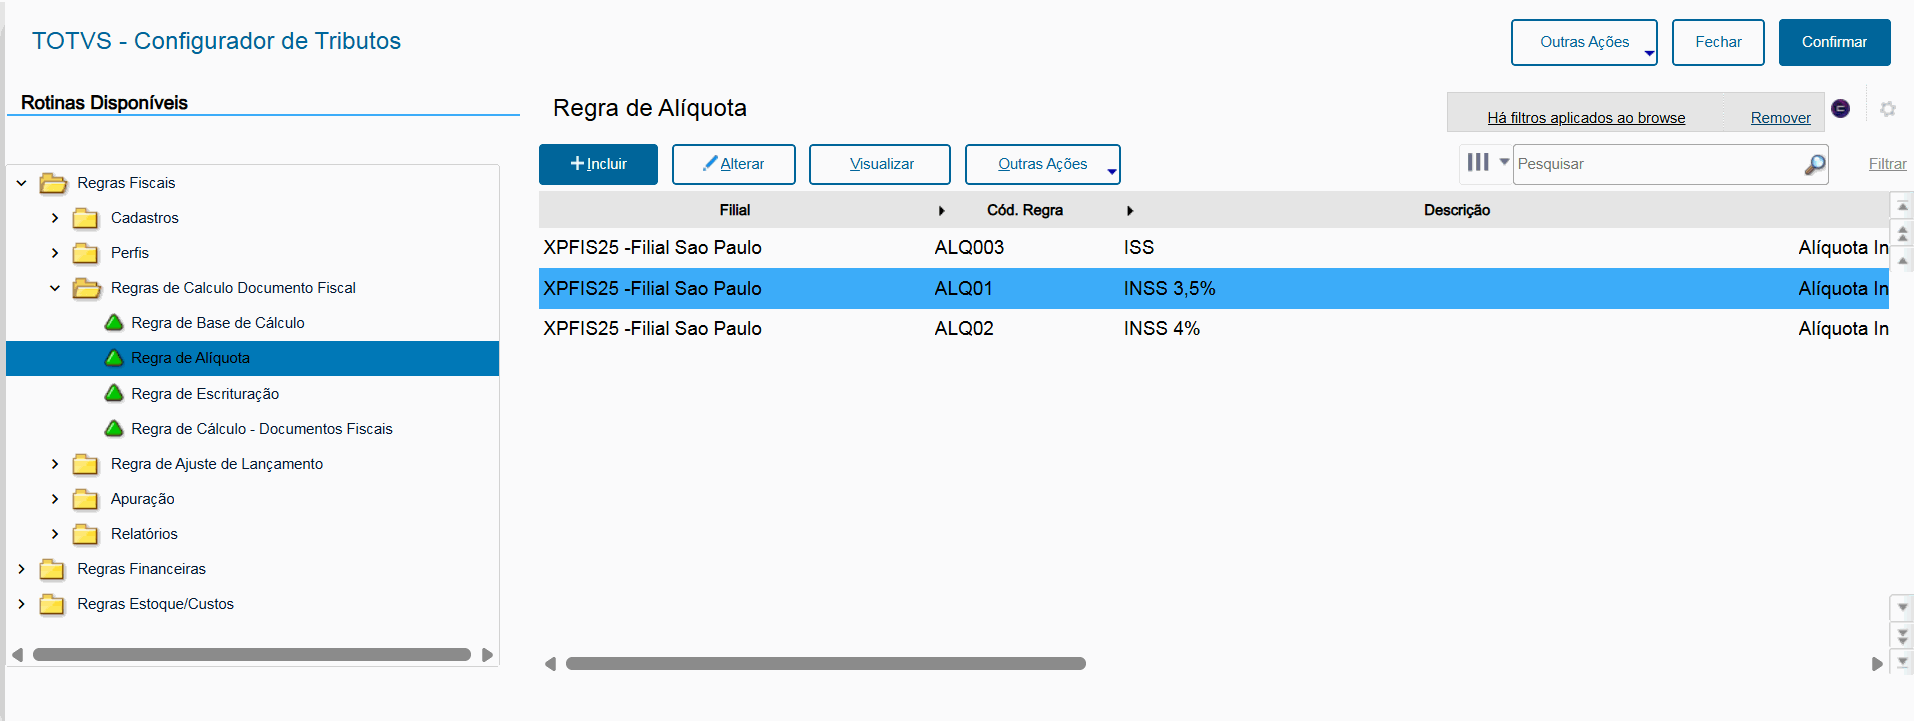Click the Relatórios folder icon
Image resolution: width=1914 pixels, height=721 pixels.
[x=86, y=534]
